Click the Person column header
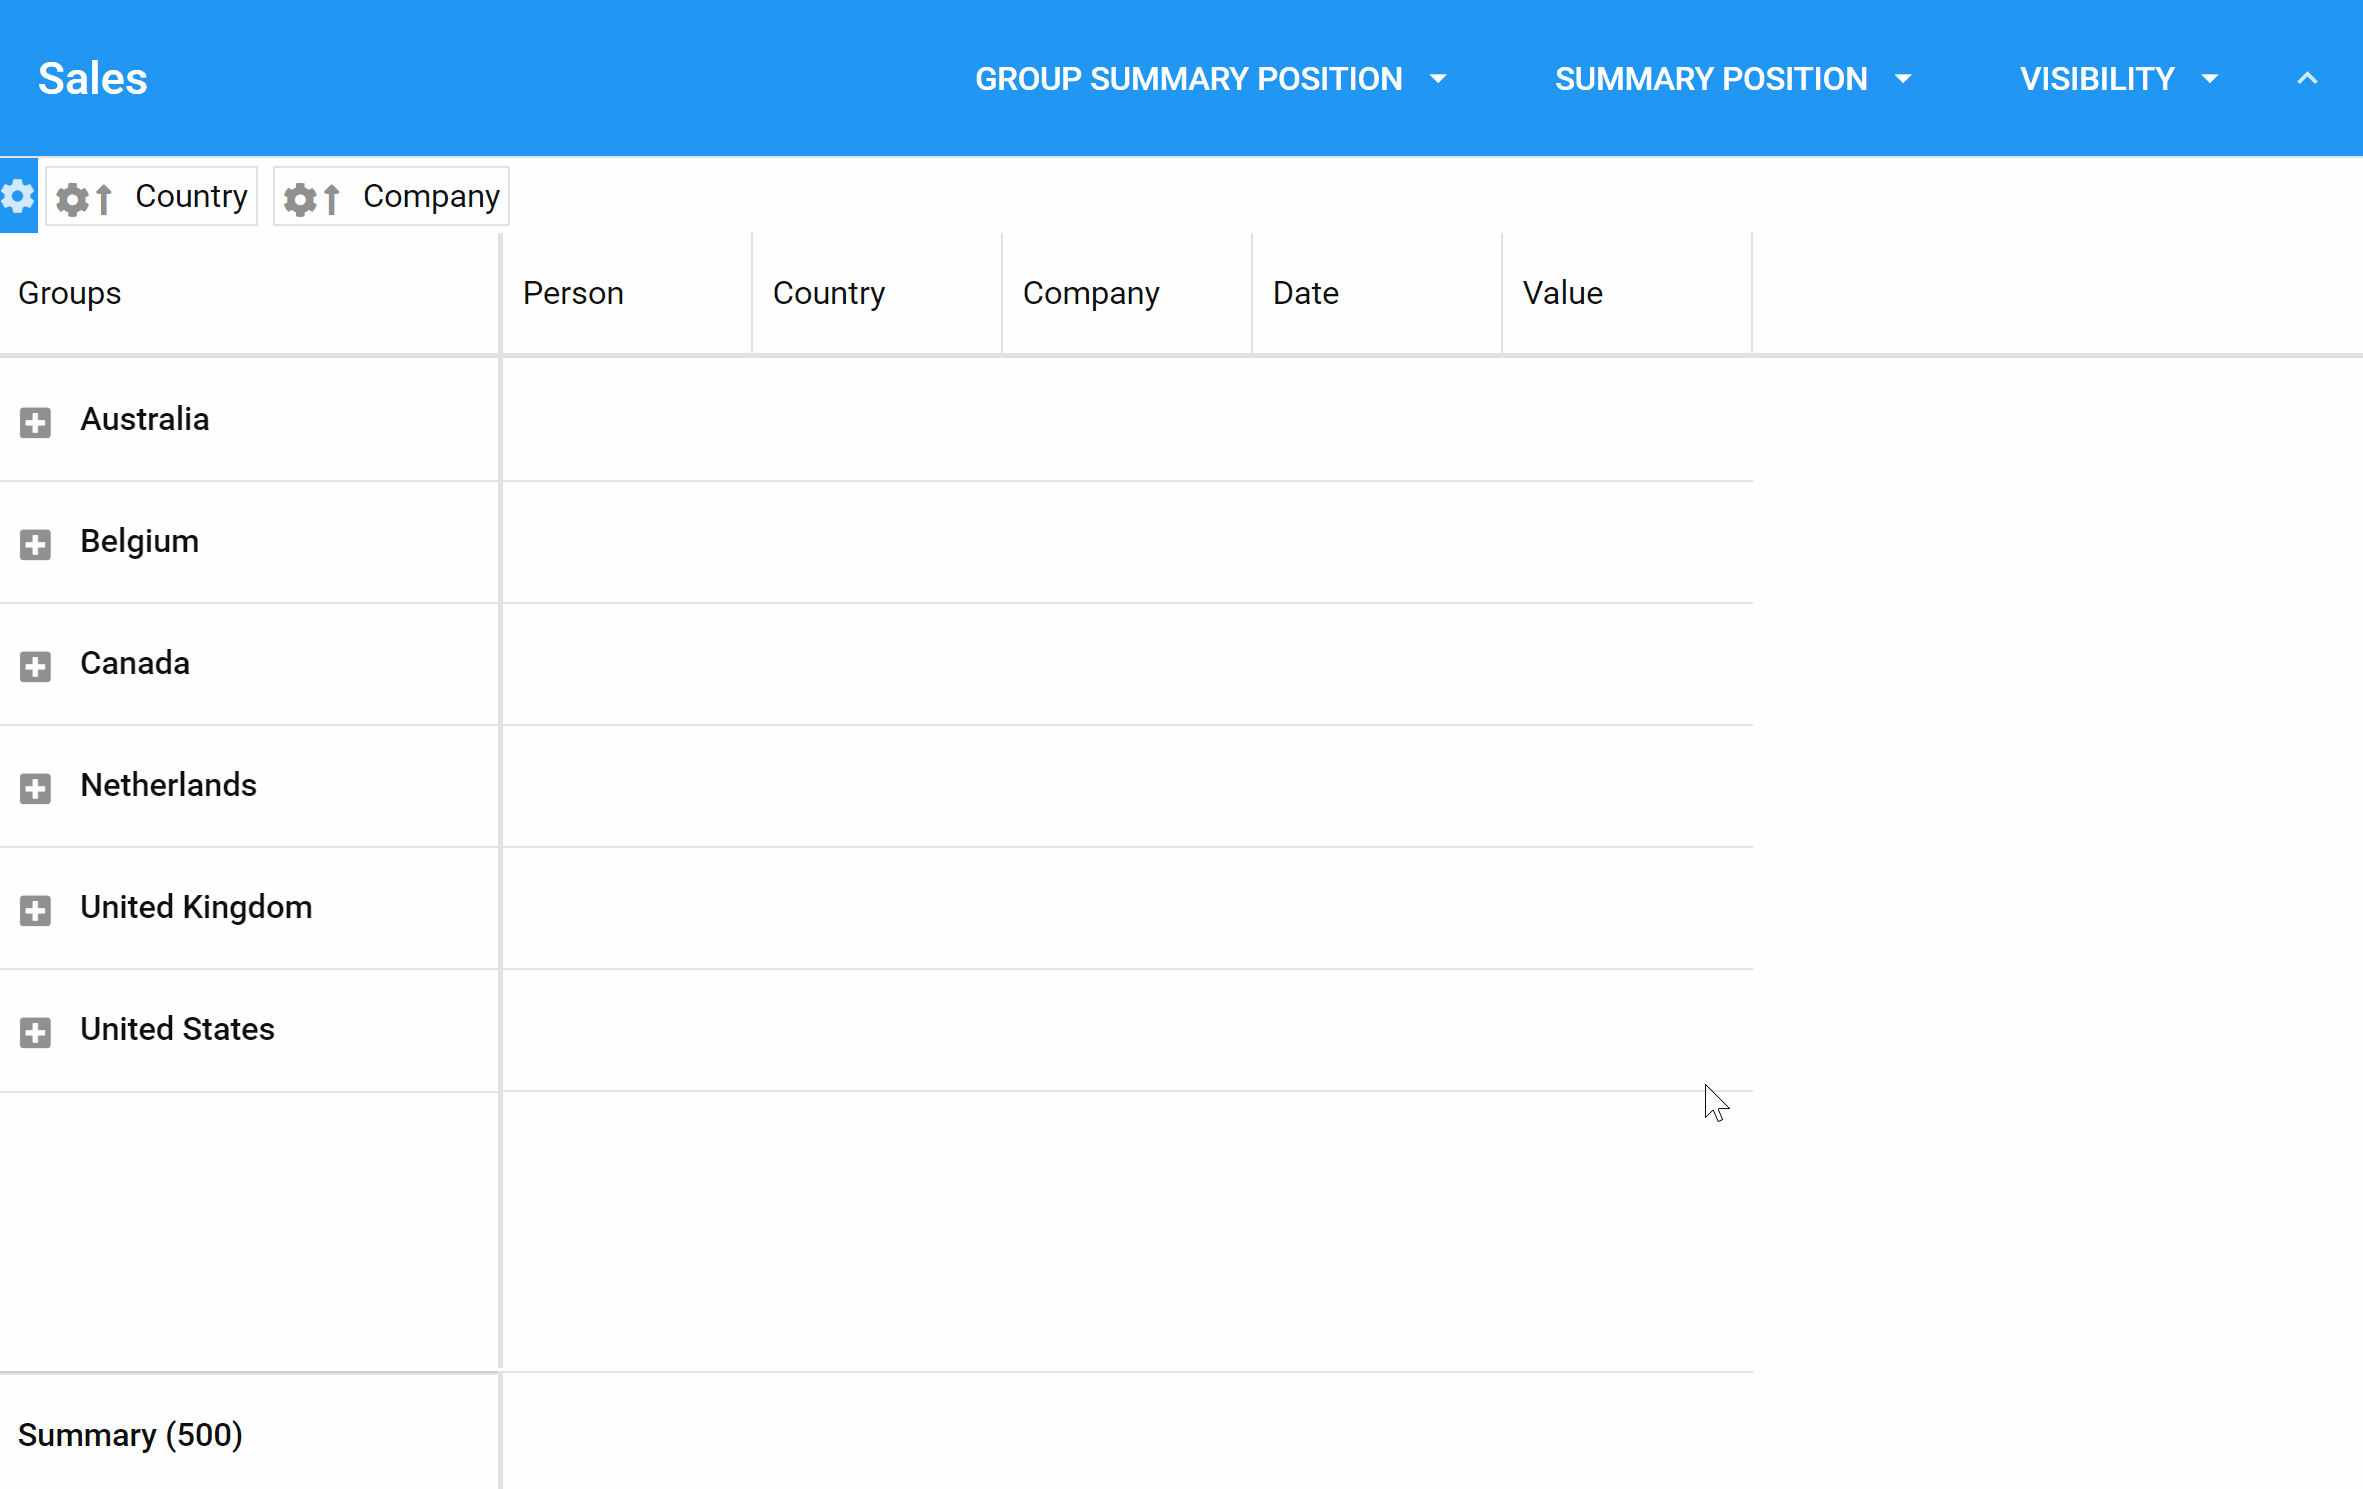This screenshot has width=2363, height=1489. [627, 293]
